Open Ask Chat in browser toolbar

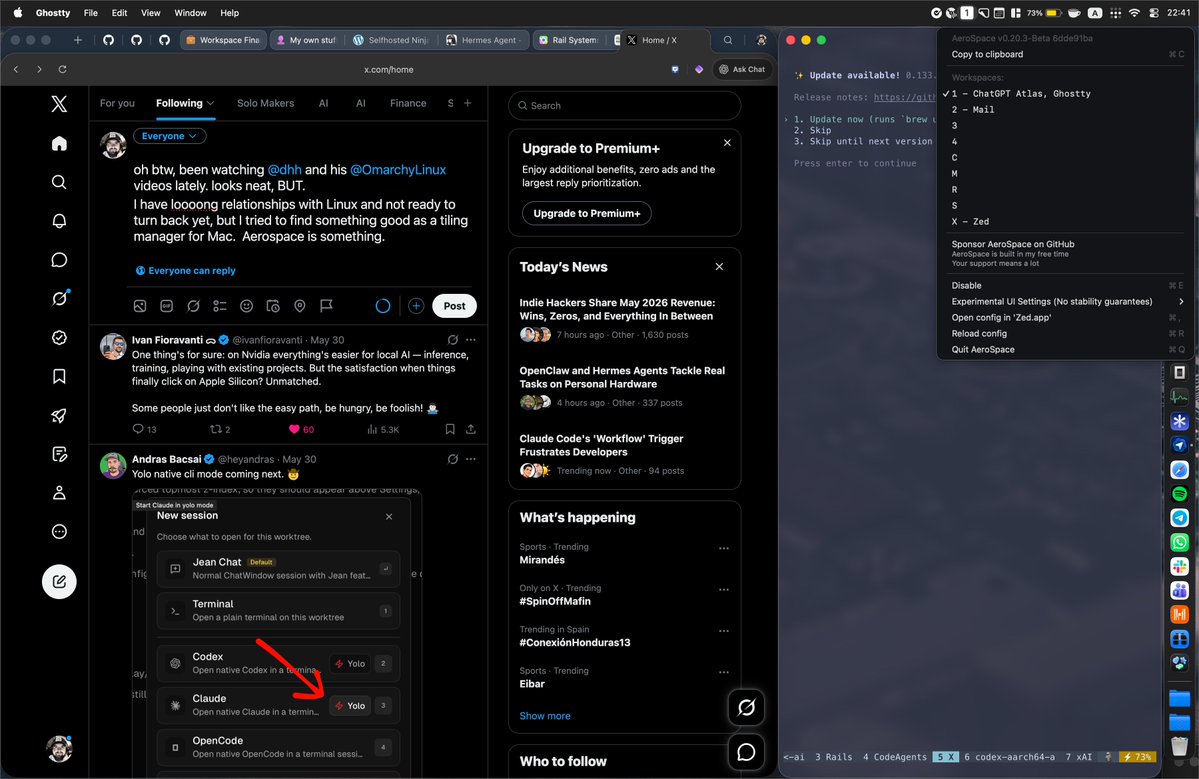pos(741,69)
